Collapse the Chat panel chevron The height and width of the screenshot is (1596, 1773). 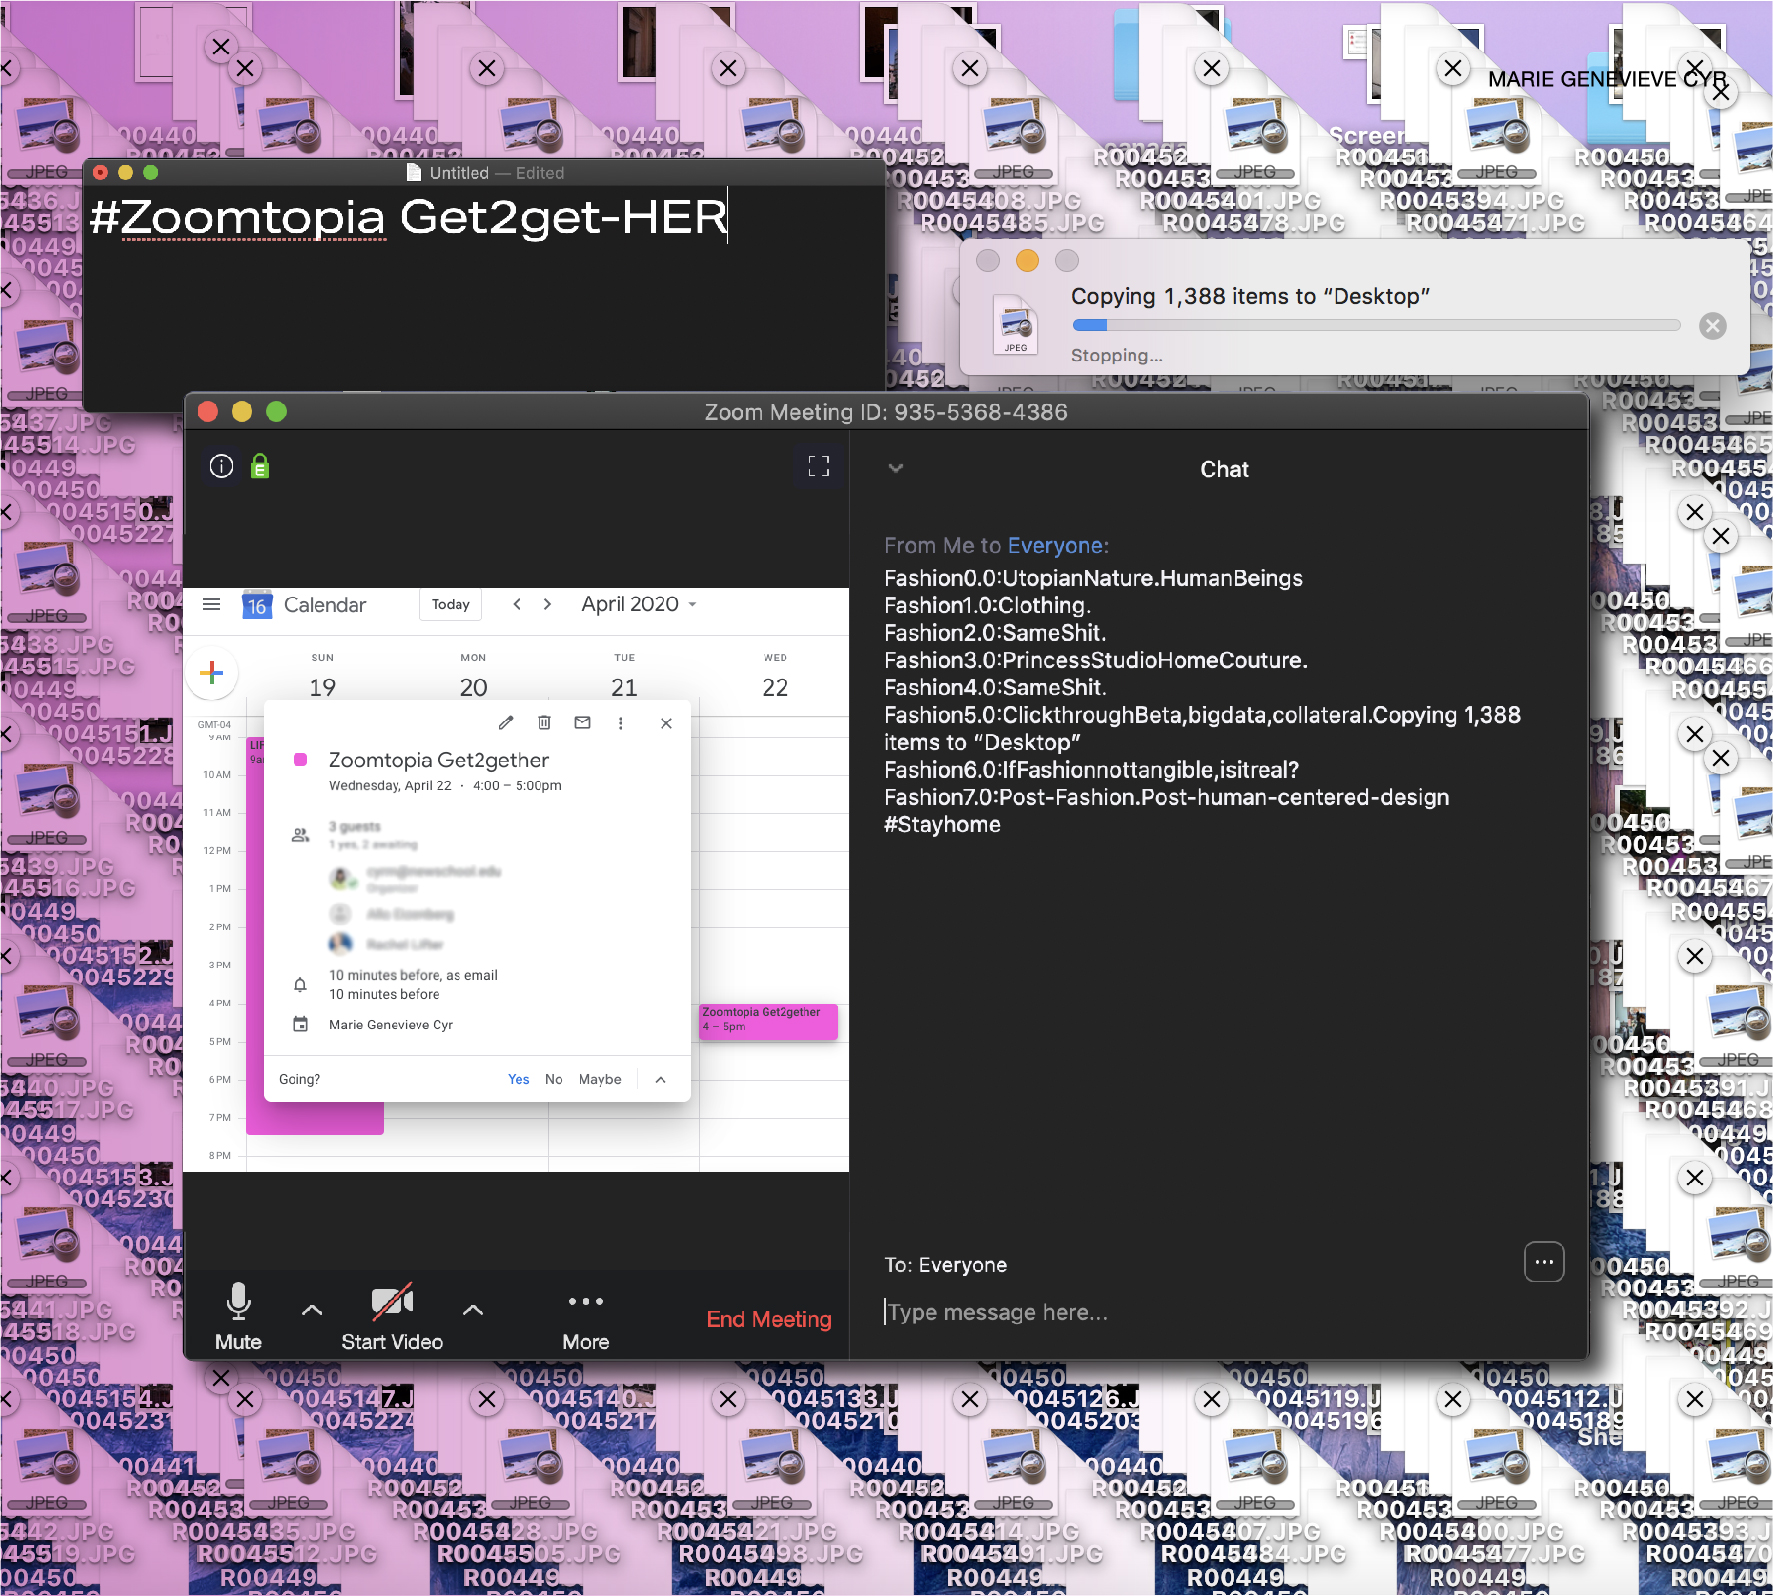click(896, 468)
